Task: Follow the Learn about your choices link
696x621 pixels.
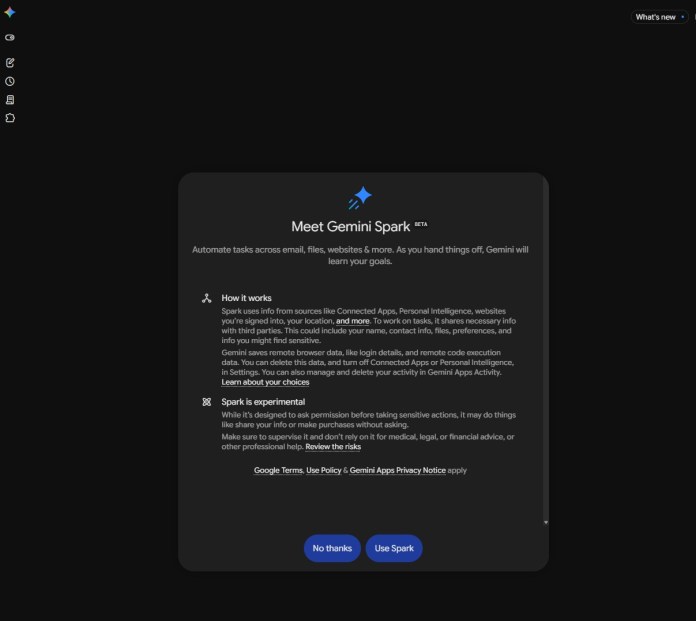Action: point(265,382)
